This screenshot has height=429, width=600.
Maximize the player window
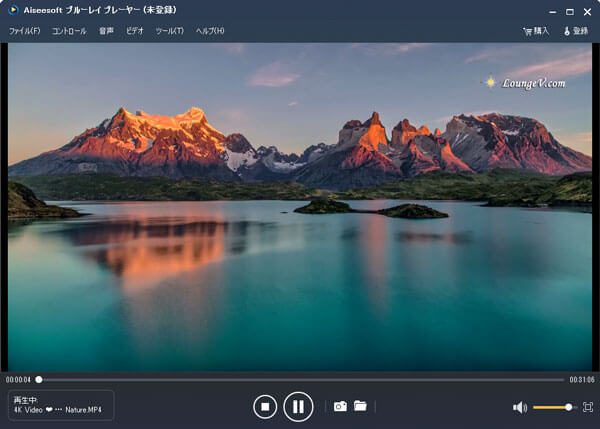569,11
